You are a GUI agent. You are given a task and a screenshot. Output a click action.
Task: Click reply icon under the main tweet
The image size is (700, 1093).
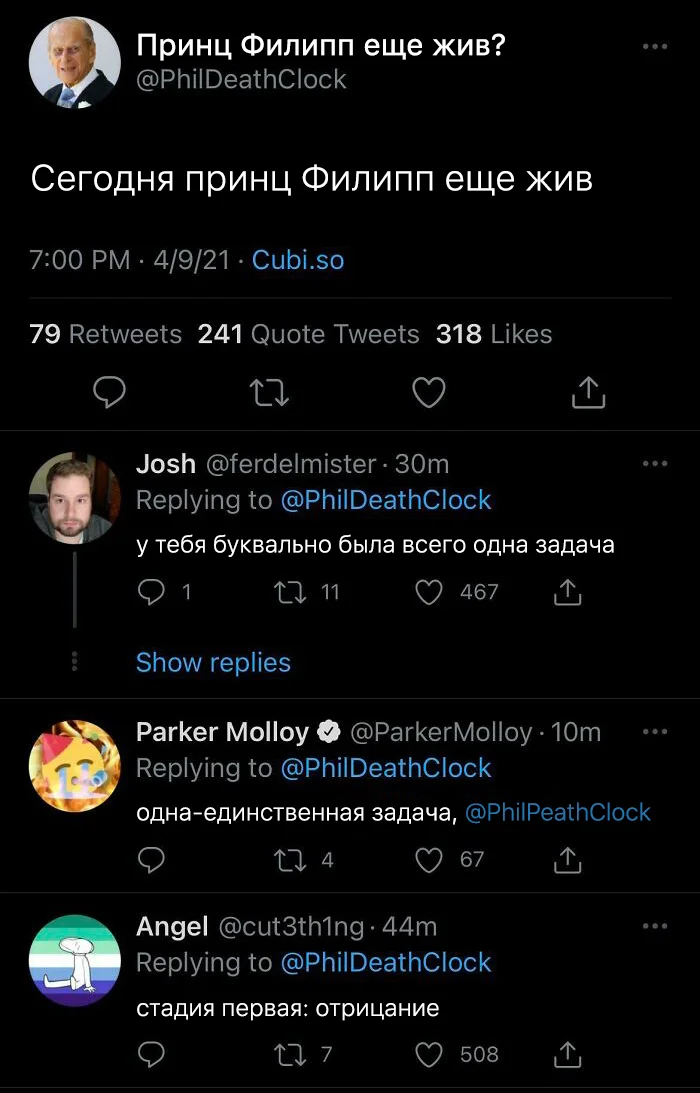[108, 393]
